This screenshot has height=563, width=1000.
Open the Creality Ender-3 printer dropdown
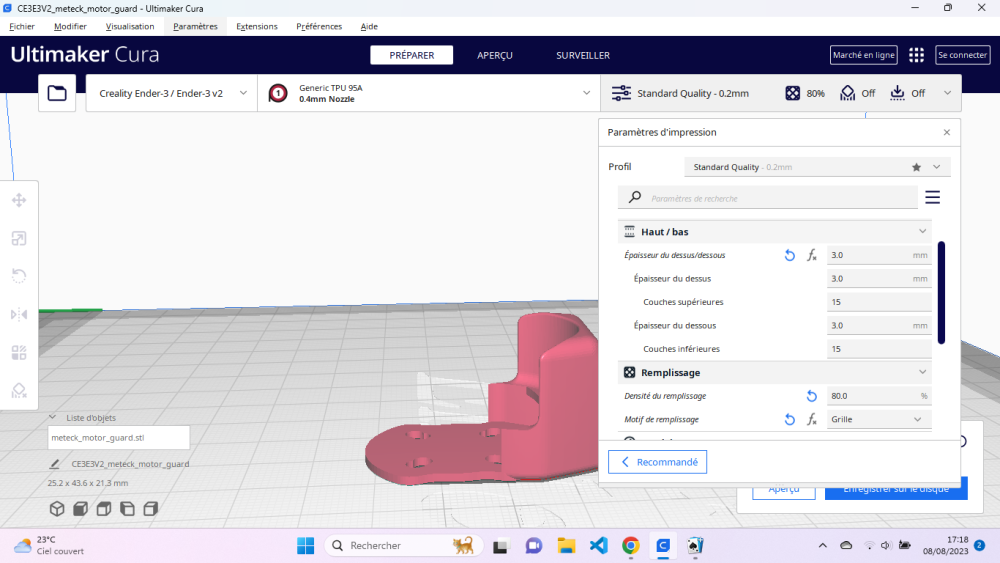coord(172,93)
